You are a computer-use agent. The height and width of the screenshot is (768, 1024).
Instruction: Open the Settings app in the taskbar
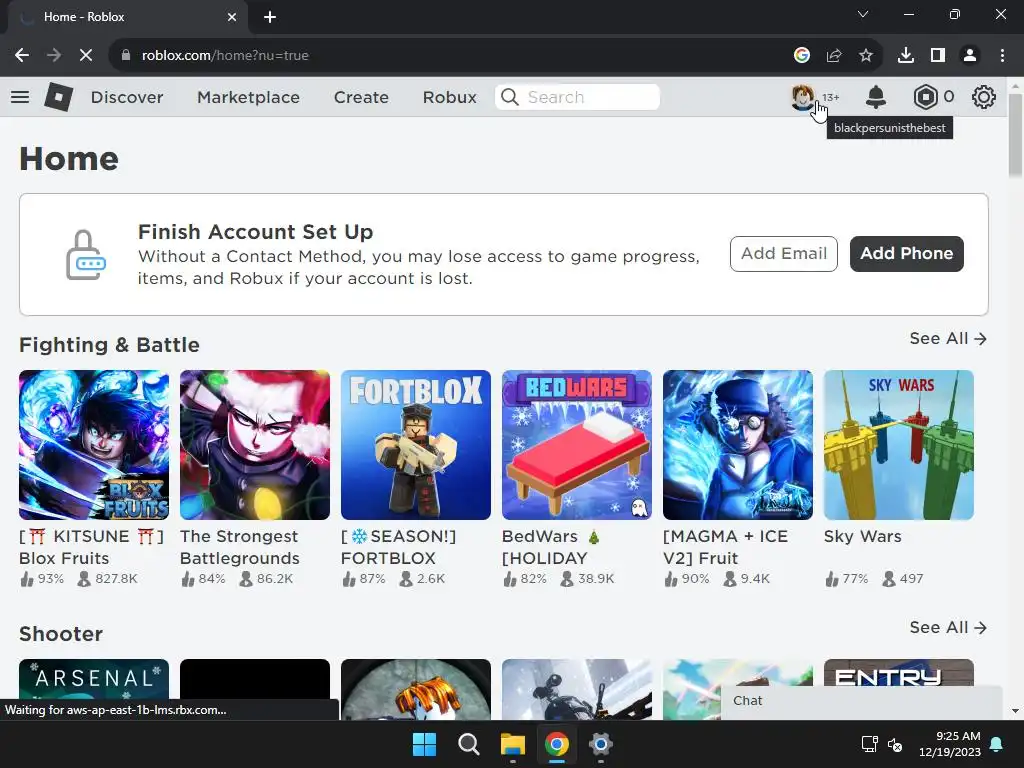coord(600,744)
